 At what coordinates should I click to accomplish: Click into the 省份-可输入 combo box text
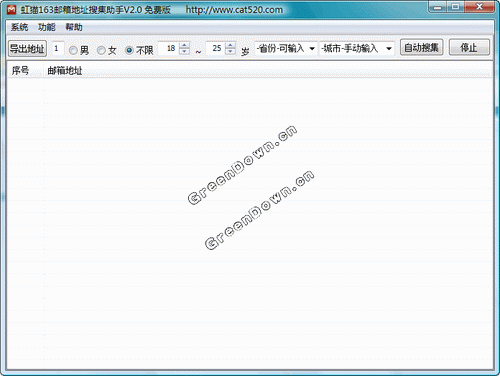tap(281, 49)
